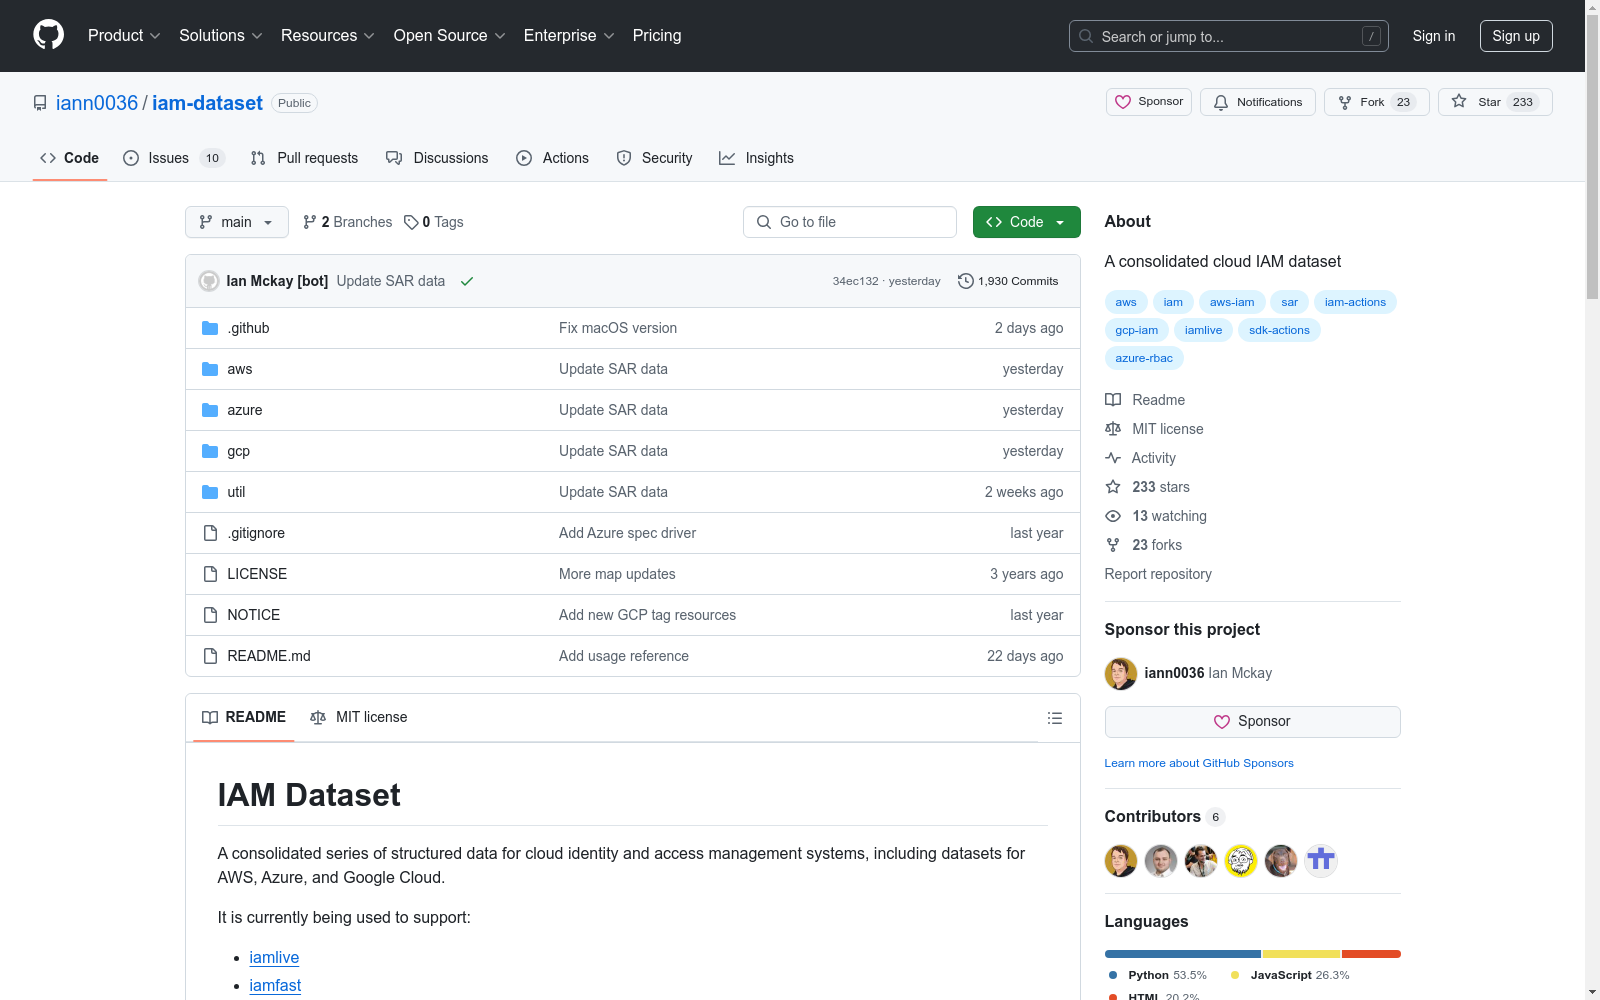The height and width of the screenshot is (1000, 1600).
Task: Click the JavaScript yellow language bar segment
Action: (x=1301, y=954)
